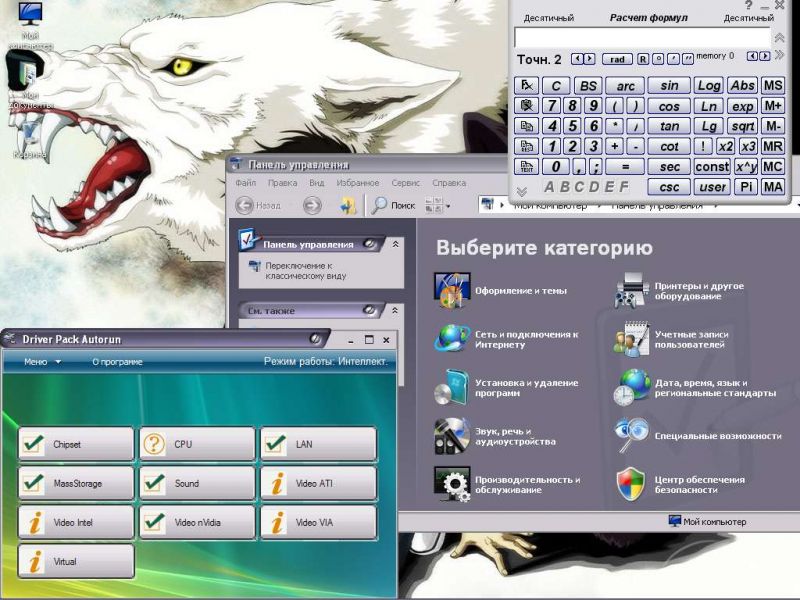Open the Сервис menu

click(x=405, y=183)
